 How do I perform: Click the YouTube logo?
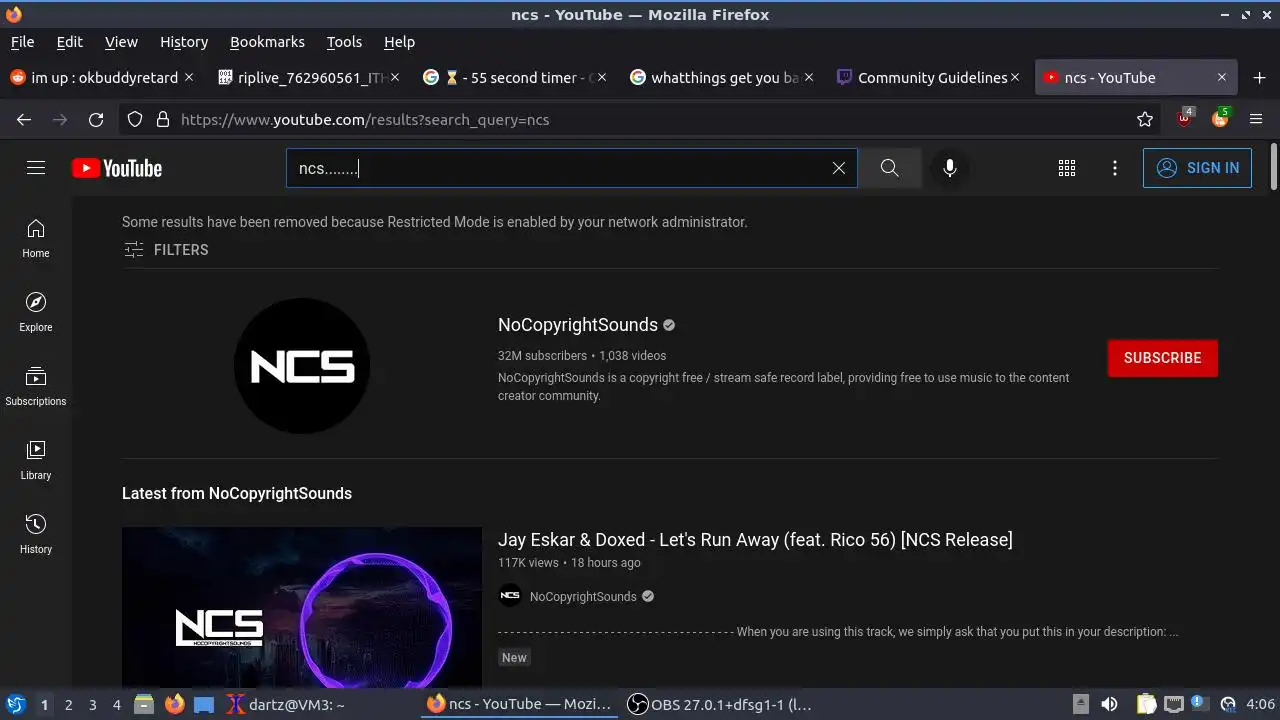tap(117, 168)
